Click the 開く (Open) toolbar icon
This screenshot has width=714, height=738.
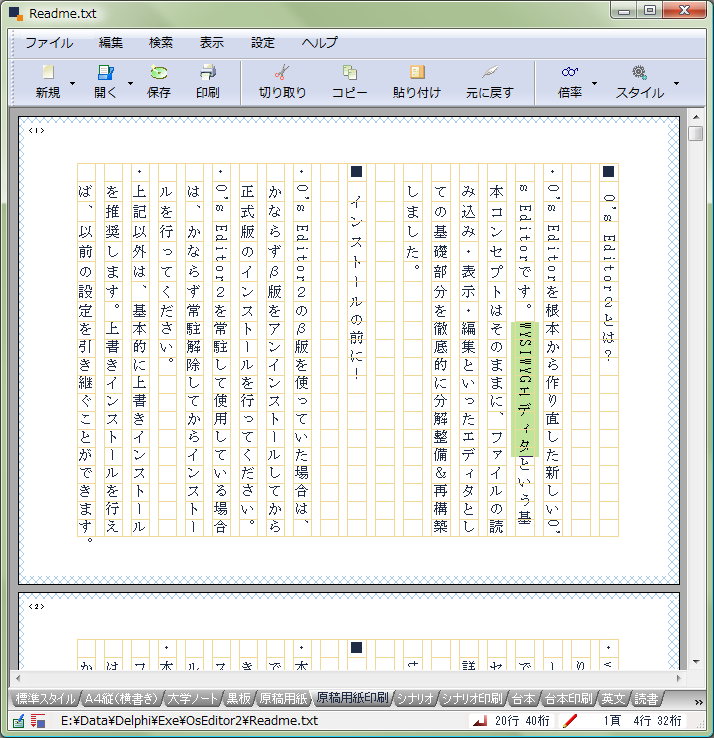point(105,72)
